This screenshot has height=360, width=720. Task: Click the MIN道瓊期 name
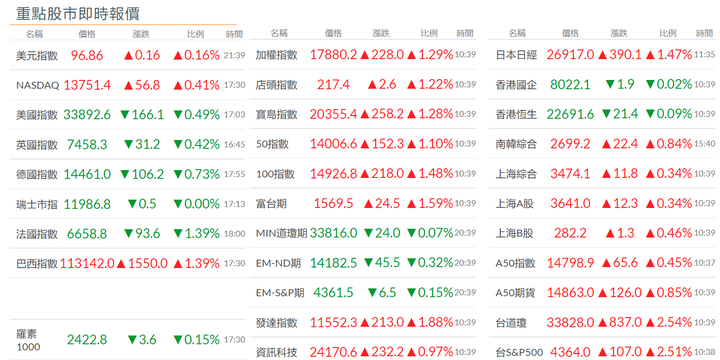tap(281, 233)
